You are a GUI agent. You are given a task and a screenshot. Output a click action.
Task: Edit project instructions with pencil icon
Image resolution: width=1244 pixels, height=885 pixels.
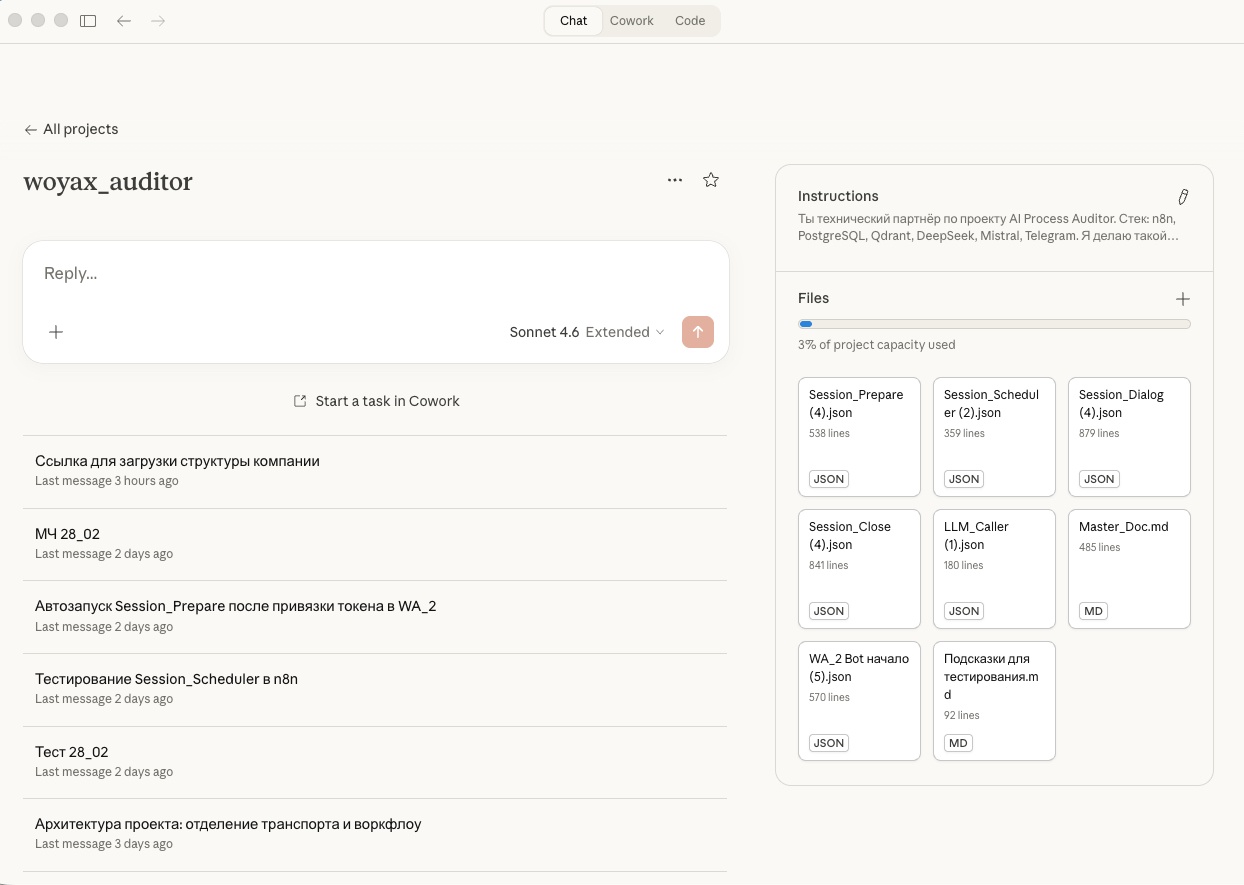(x=1183, y=197)
